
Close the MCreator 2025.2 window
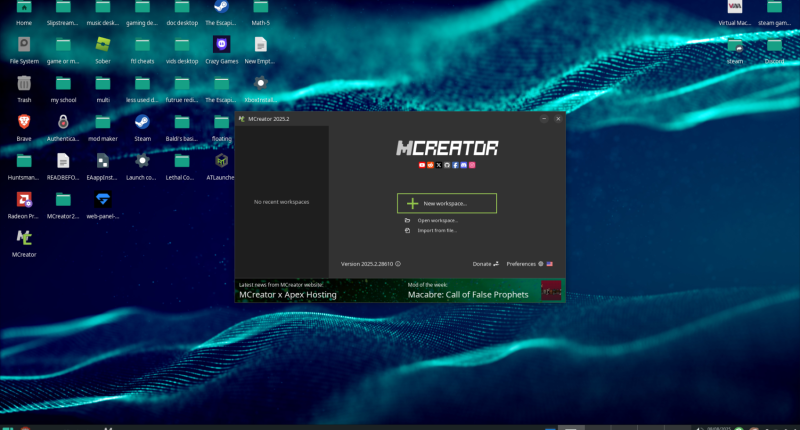[x=558, y=118]
